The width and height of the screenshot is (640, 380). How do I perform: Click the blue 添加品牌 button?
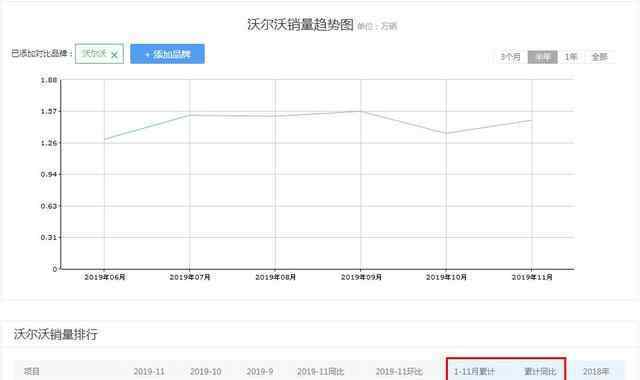[x=167, y=54]
